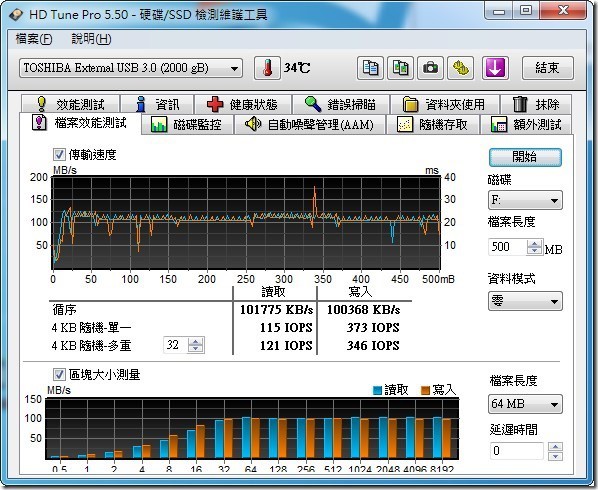Screen dimensions: 598x490
Task: Toggle the 區塊大小測量 block size checkbox
Action: tap(59, 374)
